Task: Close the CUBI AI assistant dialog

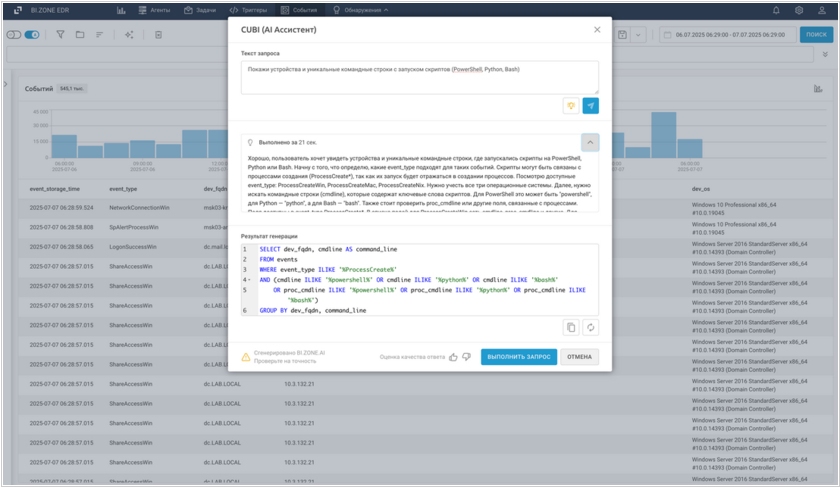Action: click(597, 30)
